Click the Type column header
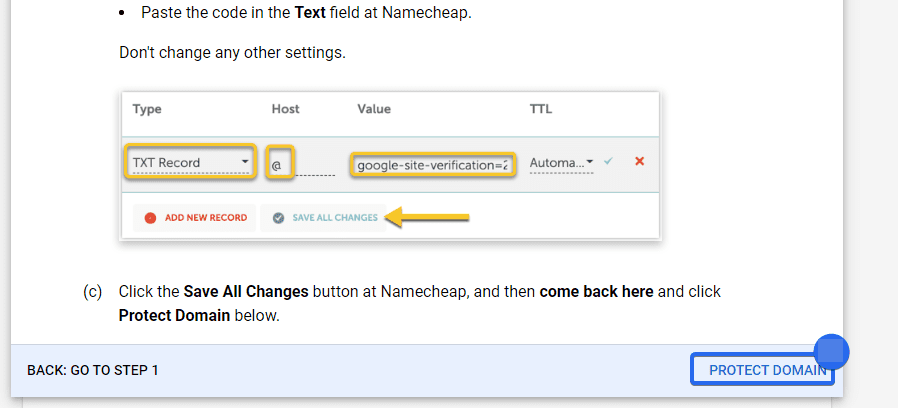Screen dimensions: 898x408 tap(147, 109)
